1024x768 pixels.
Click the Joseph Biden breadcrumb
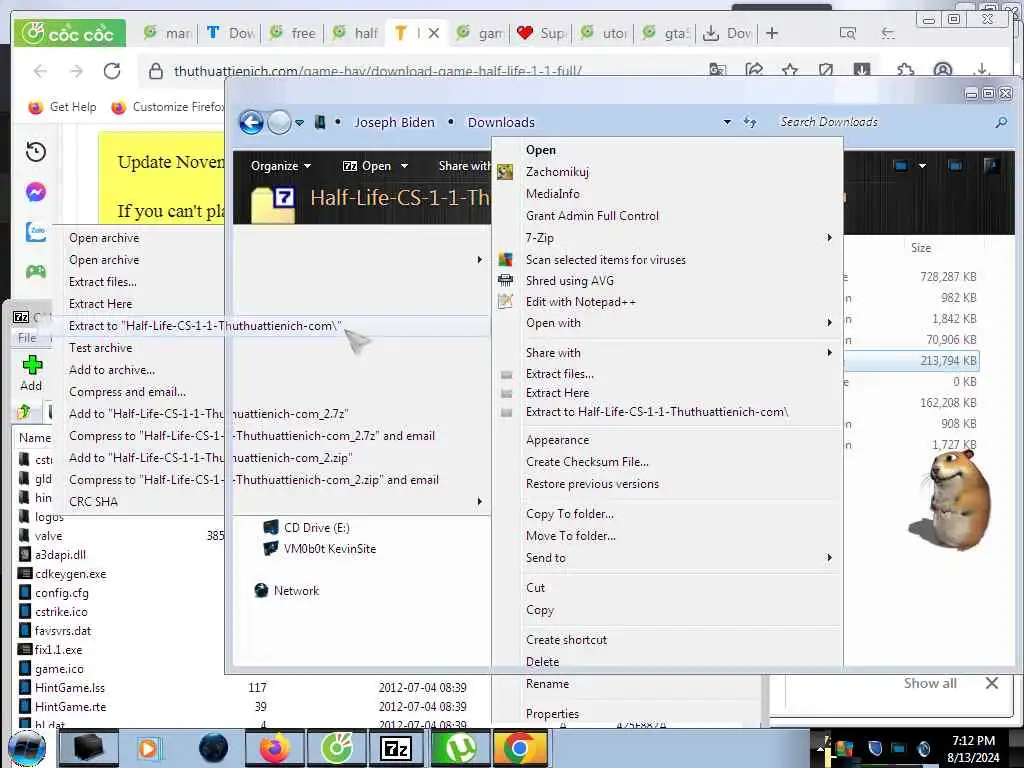394,122
